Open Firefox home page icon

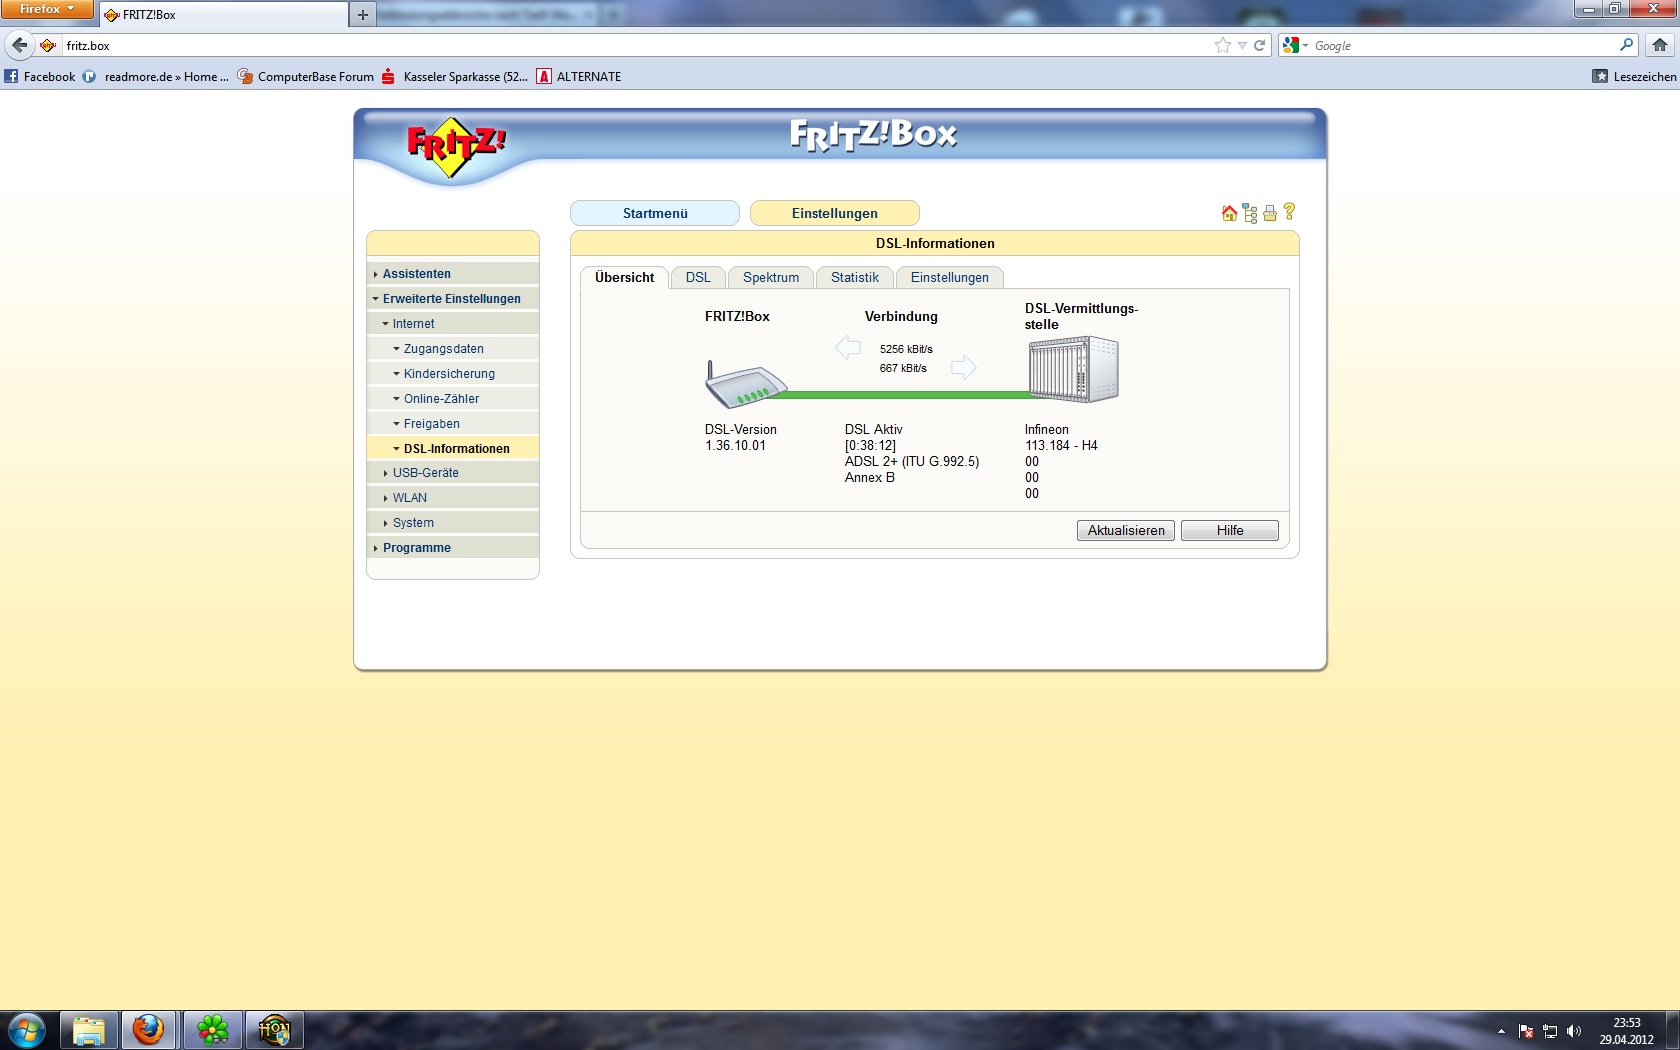[x=1660, y=45]
